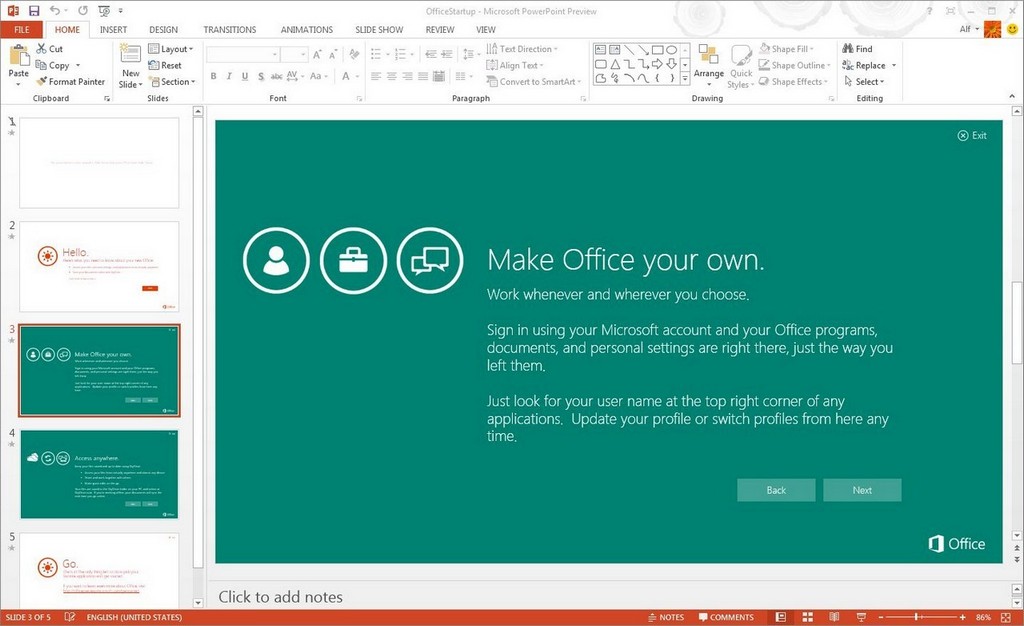The width and height of the screenshot is (1024, 626).
Task: Click the briefcase circle icon on slide
Action: coord(353,260)
